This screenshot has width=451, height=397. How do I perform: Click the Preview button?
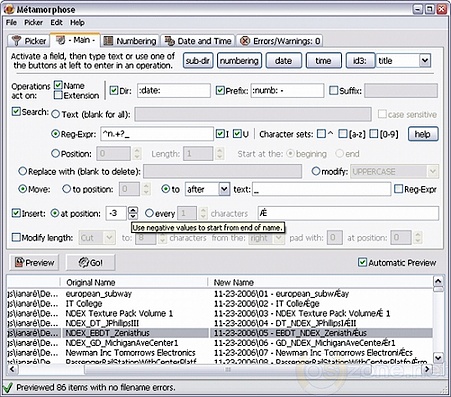coord(34,263)
